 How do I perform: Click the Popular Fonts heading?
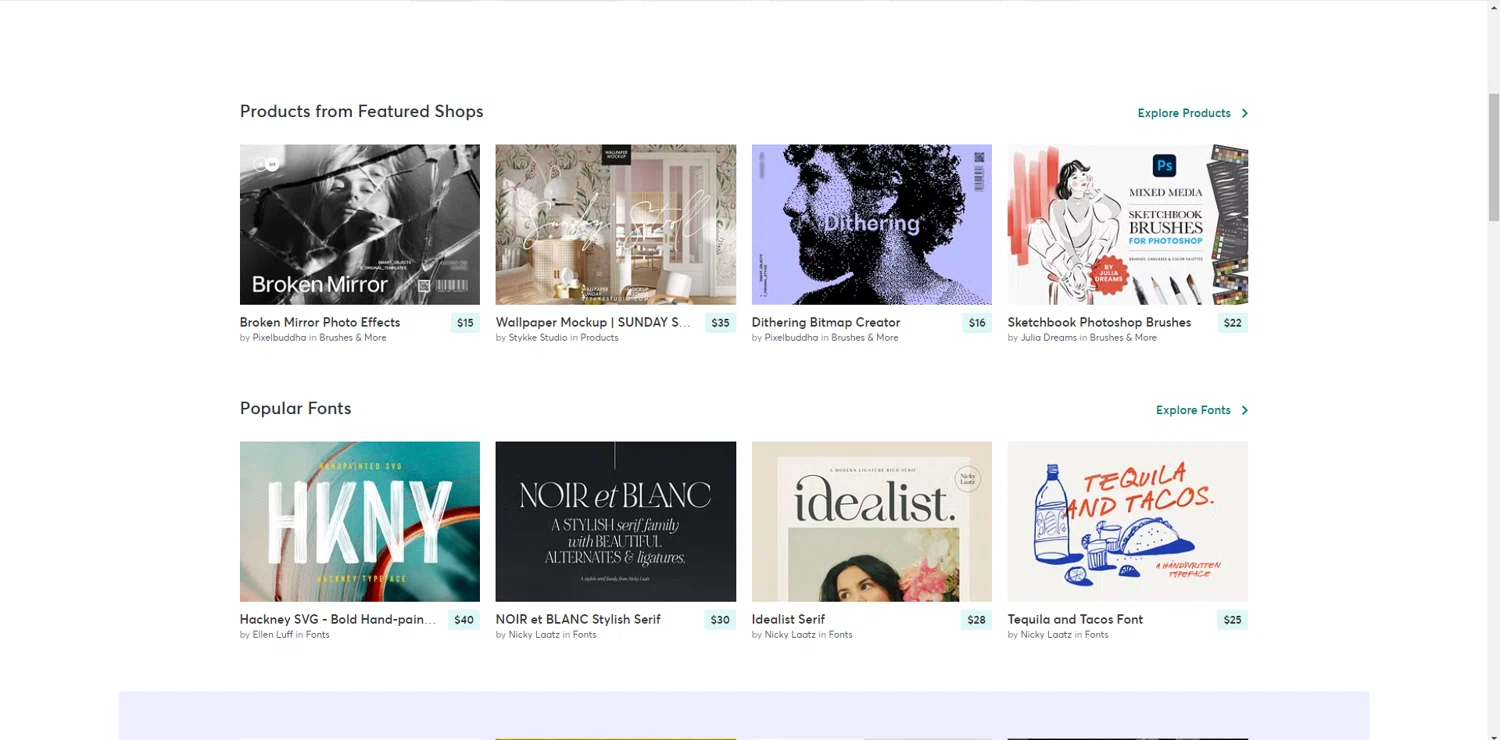(295, 408)
